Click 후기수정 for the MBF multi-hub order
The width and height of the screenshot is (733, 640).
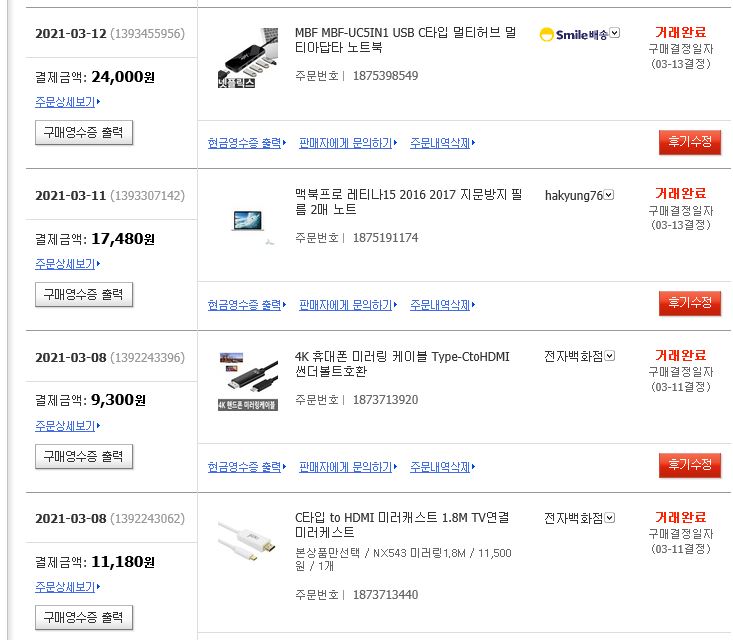[689, 142]
